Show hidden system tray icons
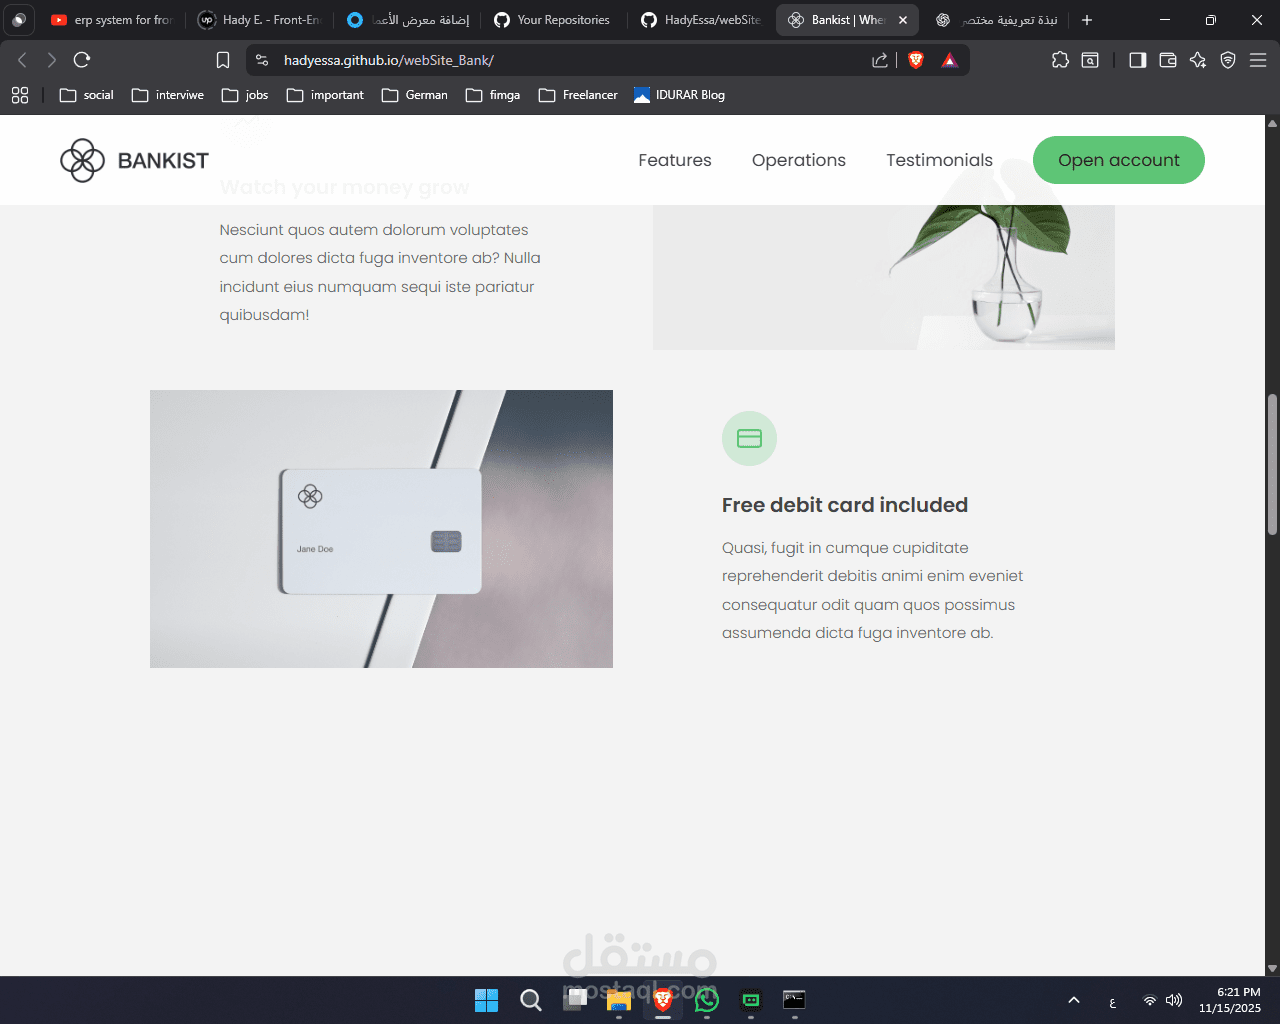This screenshot has height=1024, width=1280. pyautogui.click(x=1074, y=1000)
